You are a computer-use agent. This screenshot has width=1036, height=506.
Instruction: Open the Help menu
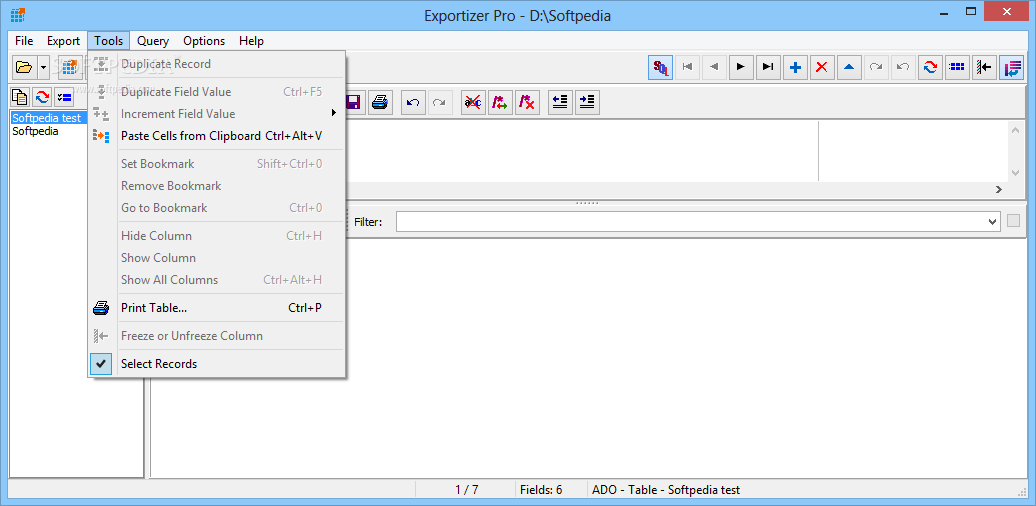252,41
